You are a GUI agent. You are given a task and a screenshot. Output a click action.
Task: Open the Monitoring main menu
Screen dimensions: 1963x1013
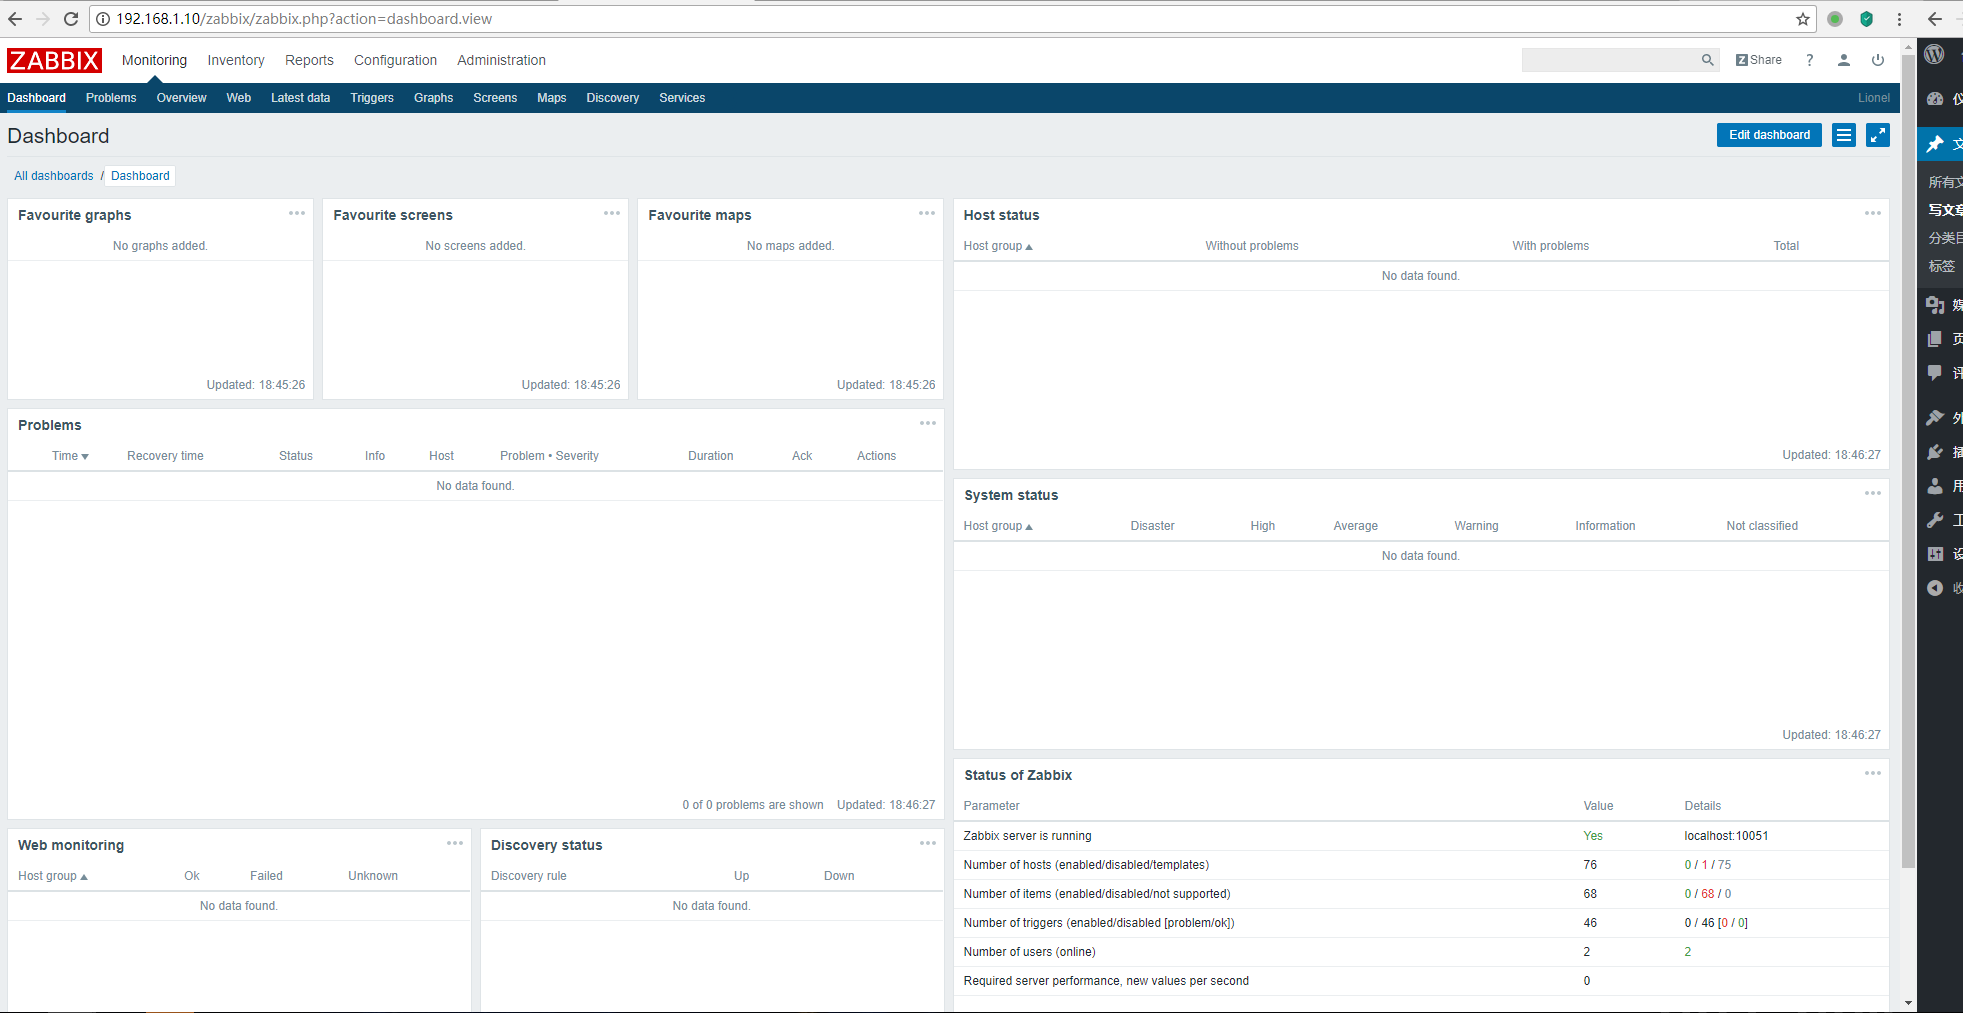click(154, 60)
